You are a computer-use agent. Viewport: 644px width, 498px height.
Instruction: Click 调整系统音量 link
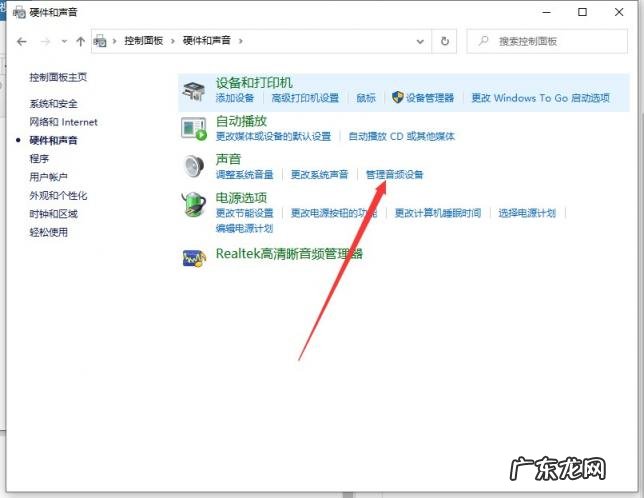[245, 174]
